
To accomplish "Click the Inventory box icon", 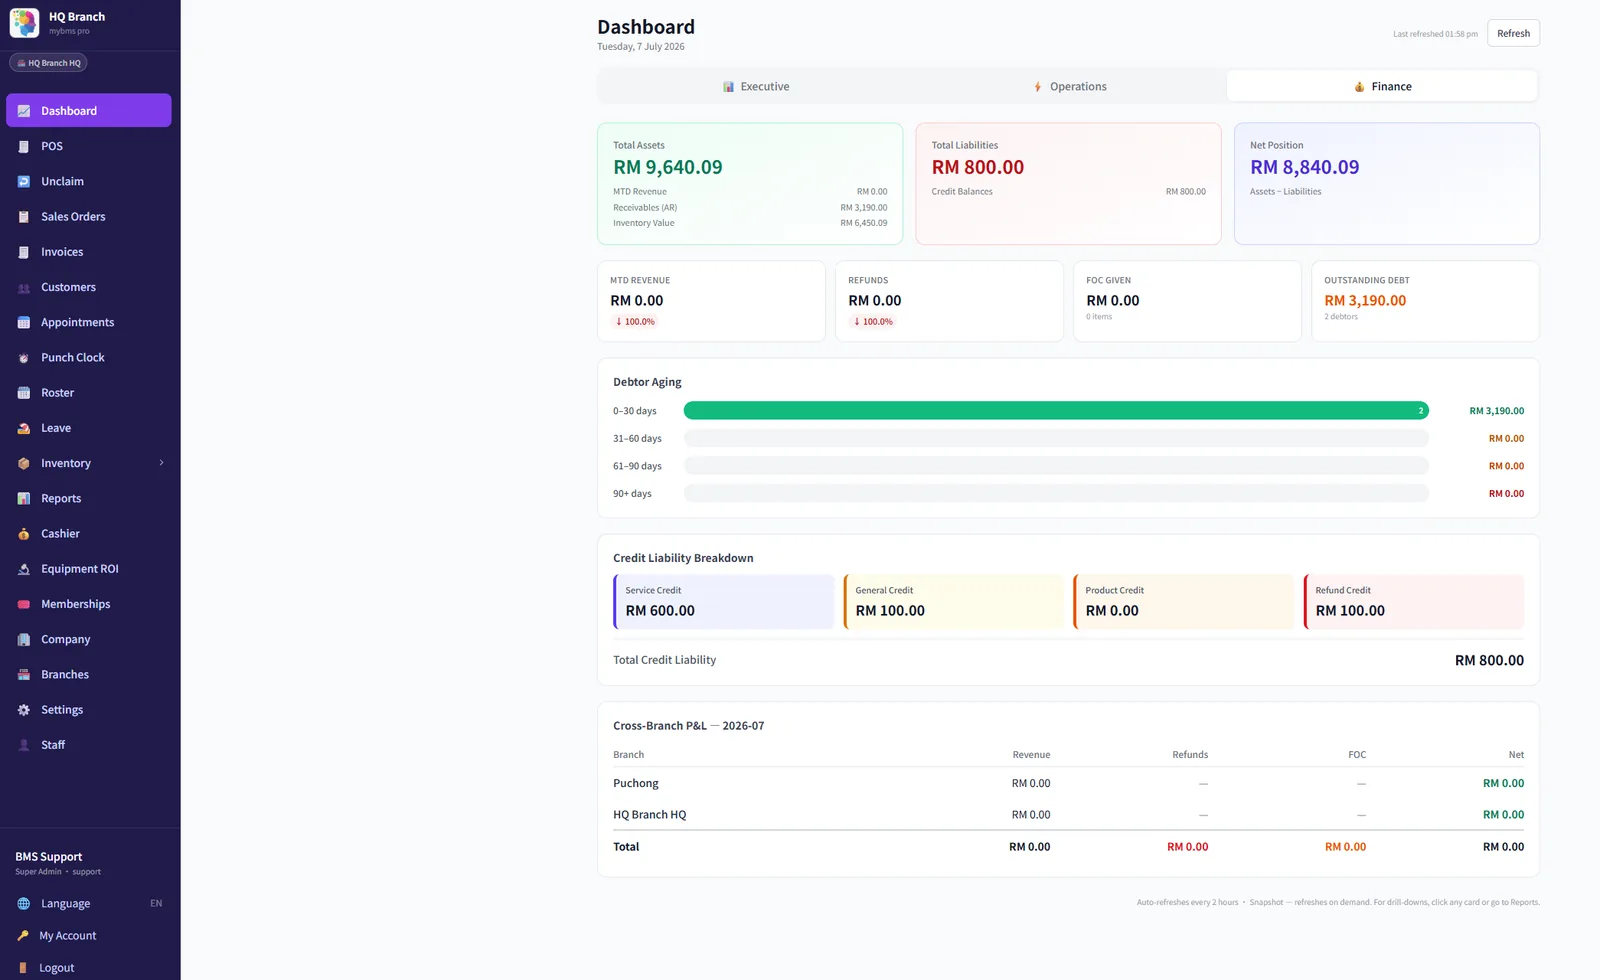I will (24, 463).
